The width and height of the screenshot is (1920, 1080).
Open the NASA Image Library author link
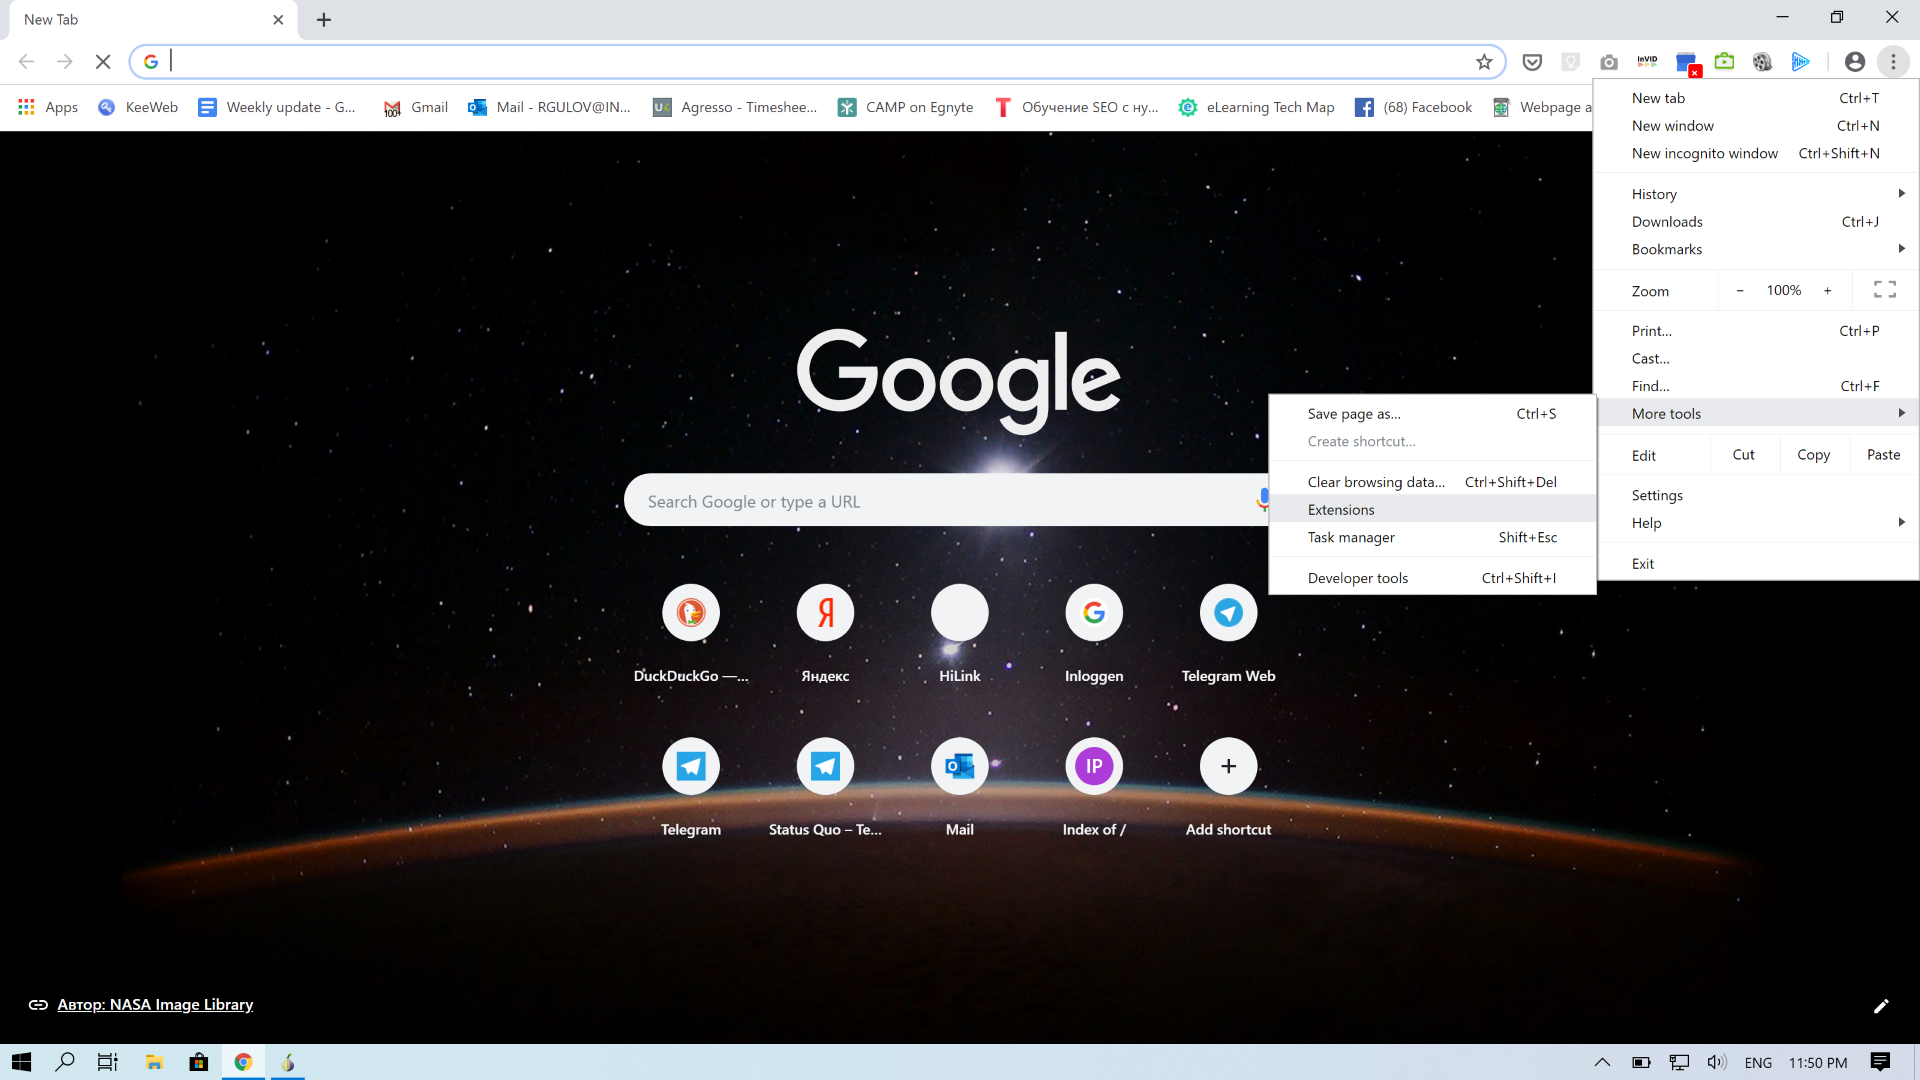(155, 1005)
